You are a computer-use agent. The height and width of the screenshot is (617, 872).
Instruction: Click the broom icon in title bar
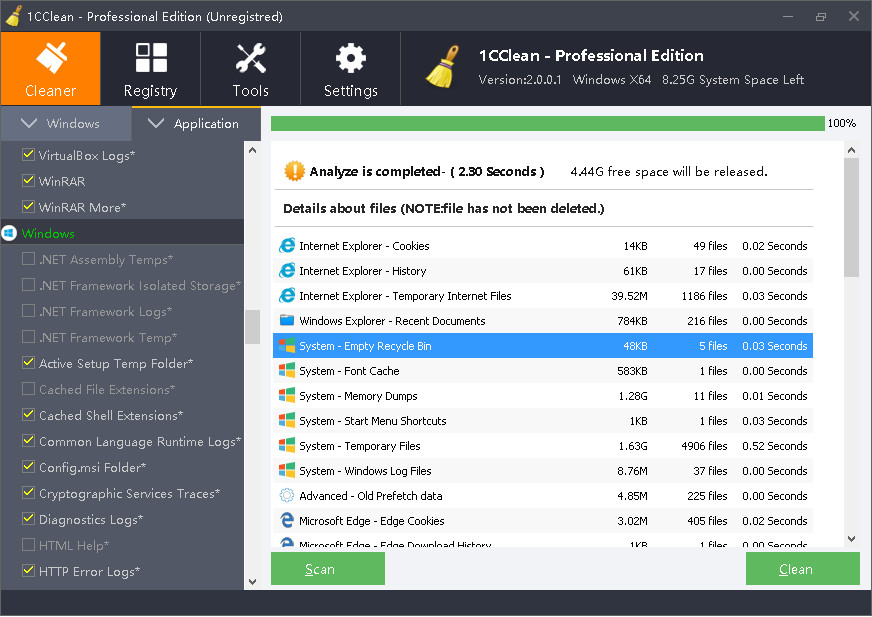pos(14,16)
